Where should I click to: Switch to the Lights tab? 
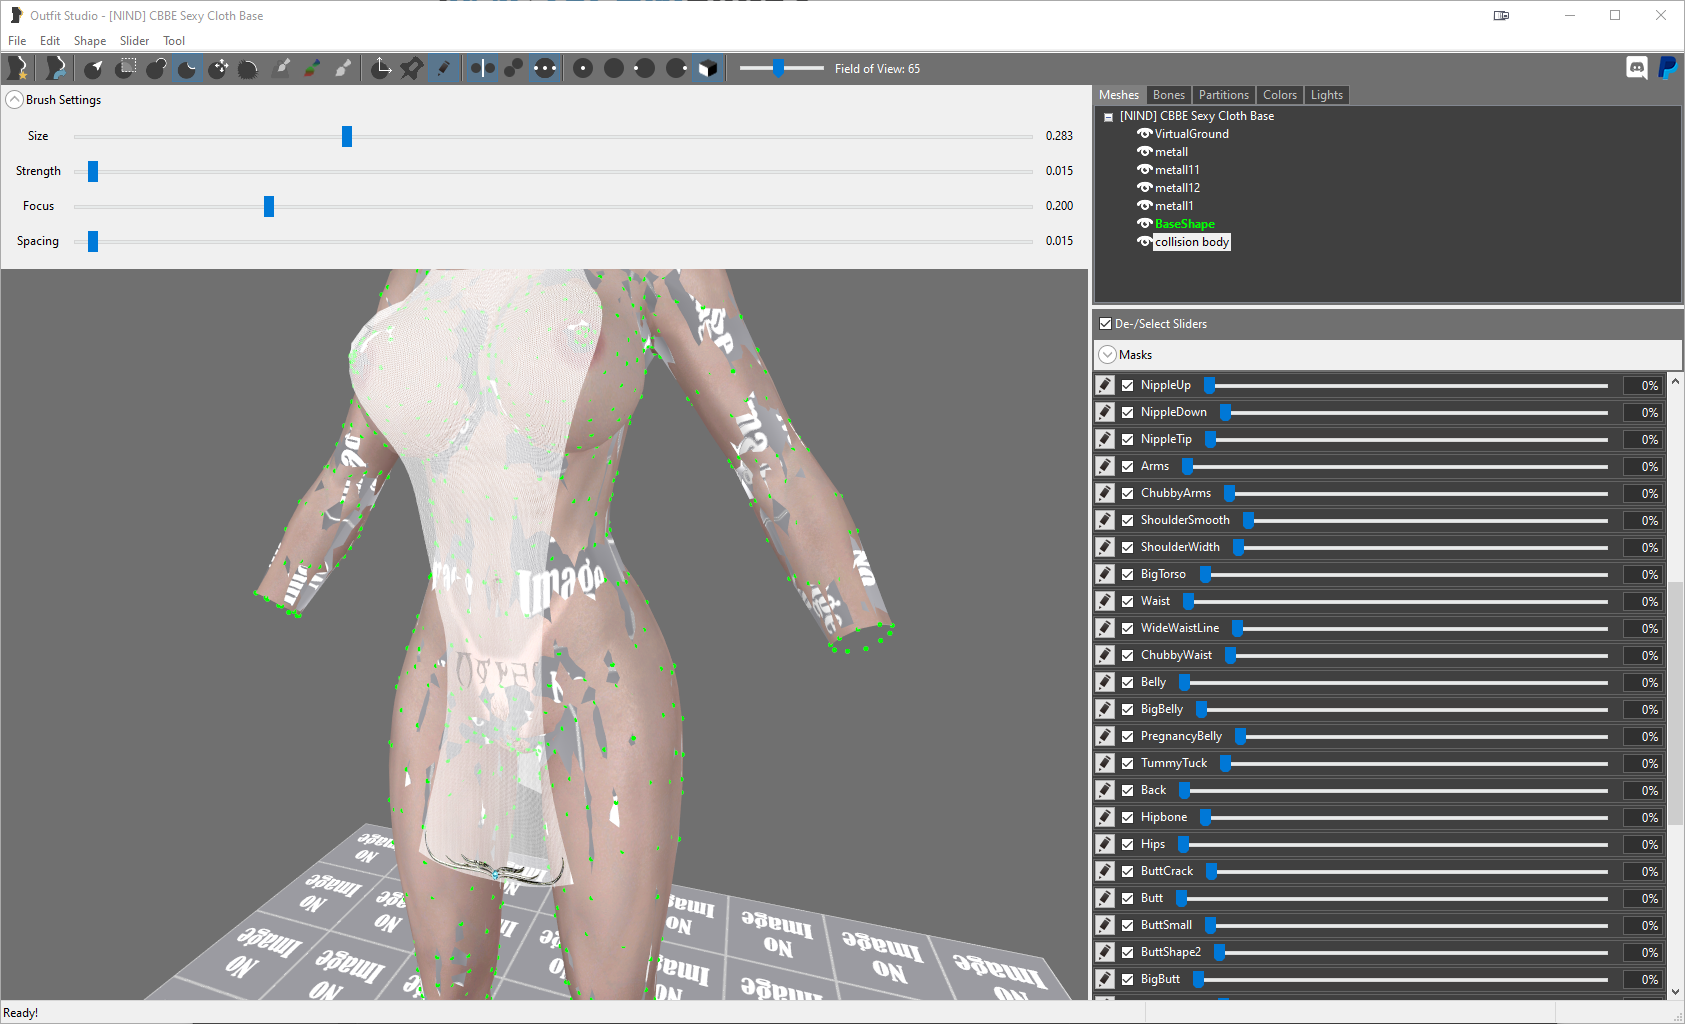[x=1327, y=95]
